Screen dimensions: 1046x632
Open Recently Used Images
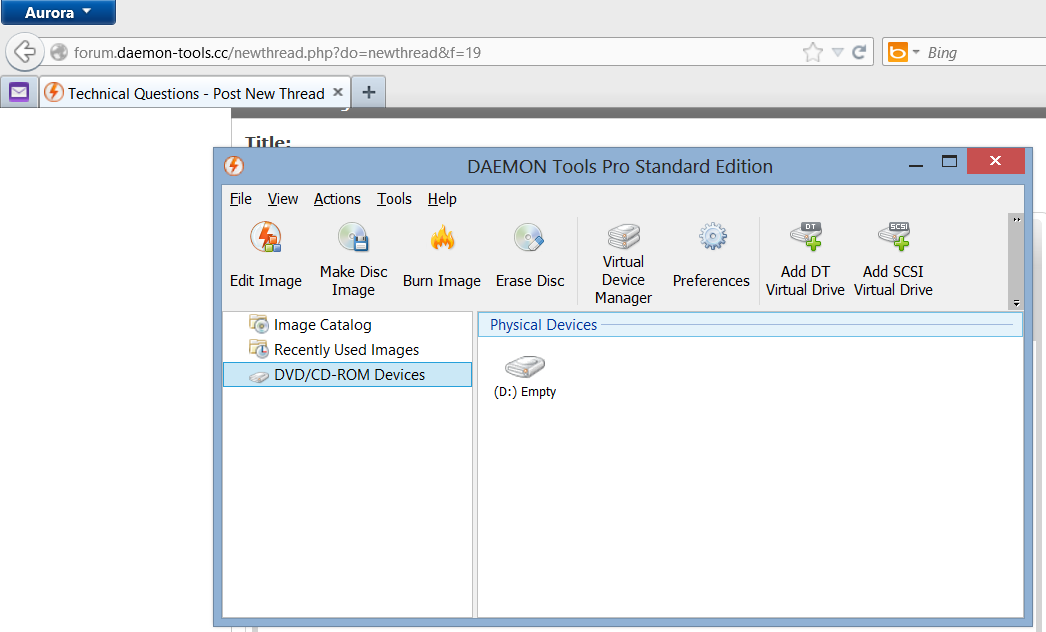346,350
